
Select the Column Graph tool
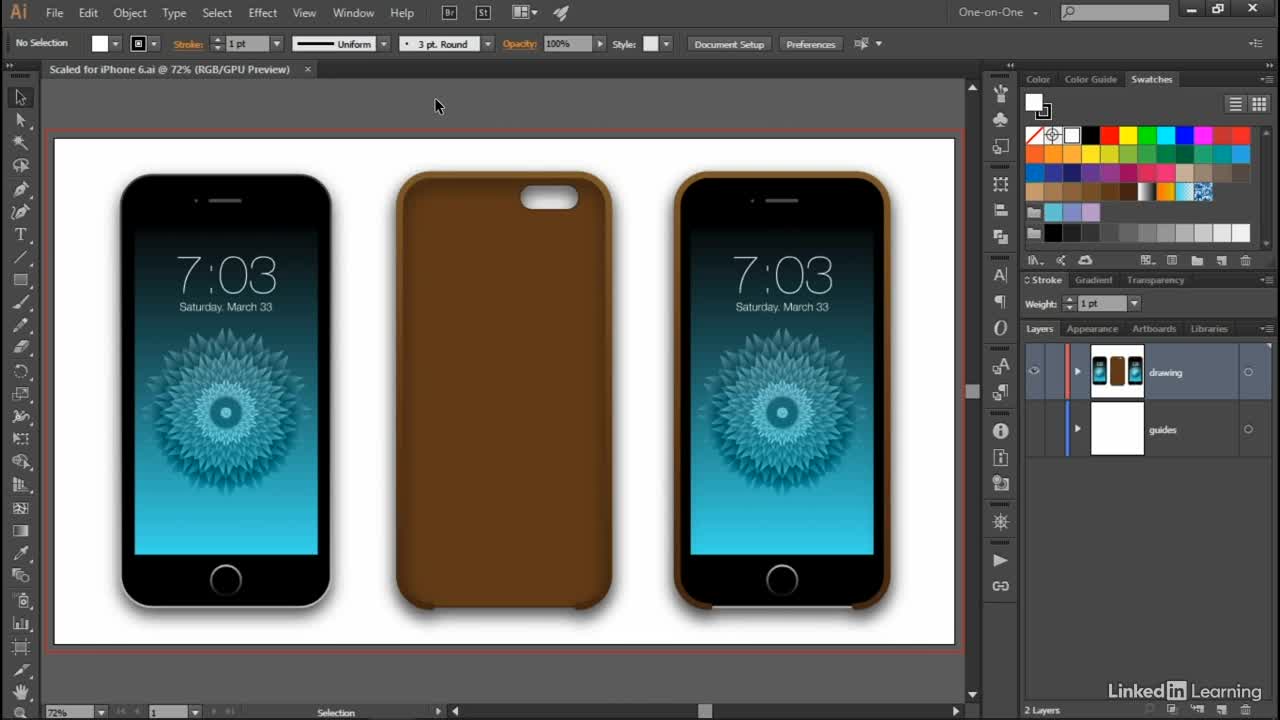20,623
